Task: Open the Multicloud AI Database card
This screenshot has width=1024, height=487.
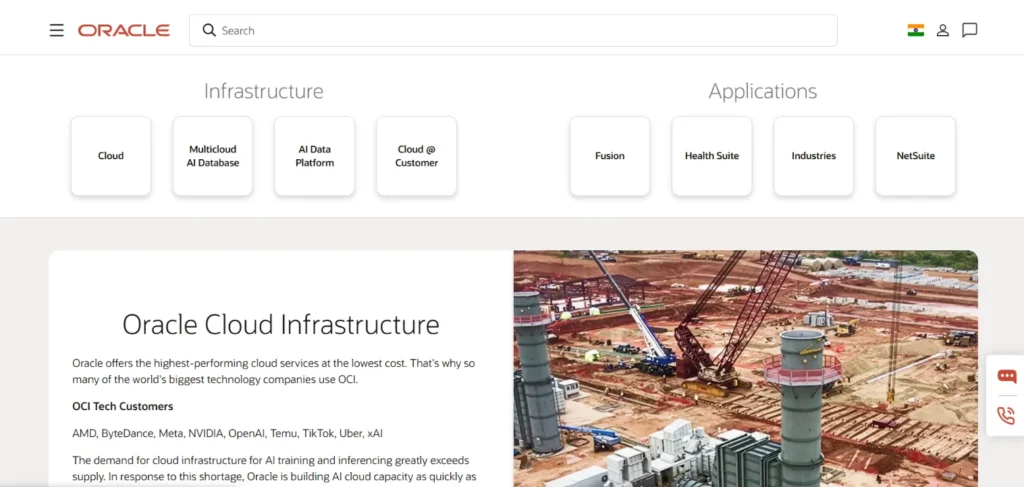Action: pyautogui.click(x=213, y=156)
